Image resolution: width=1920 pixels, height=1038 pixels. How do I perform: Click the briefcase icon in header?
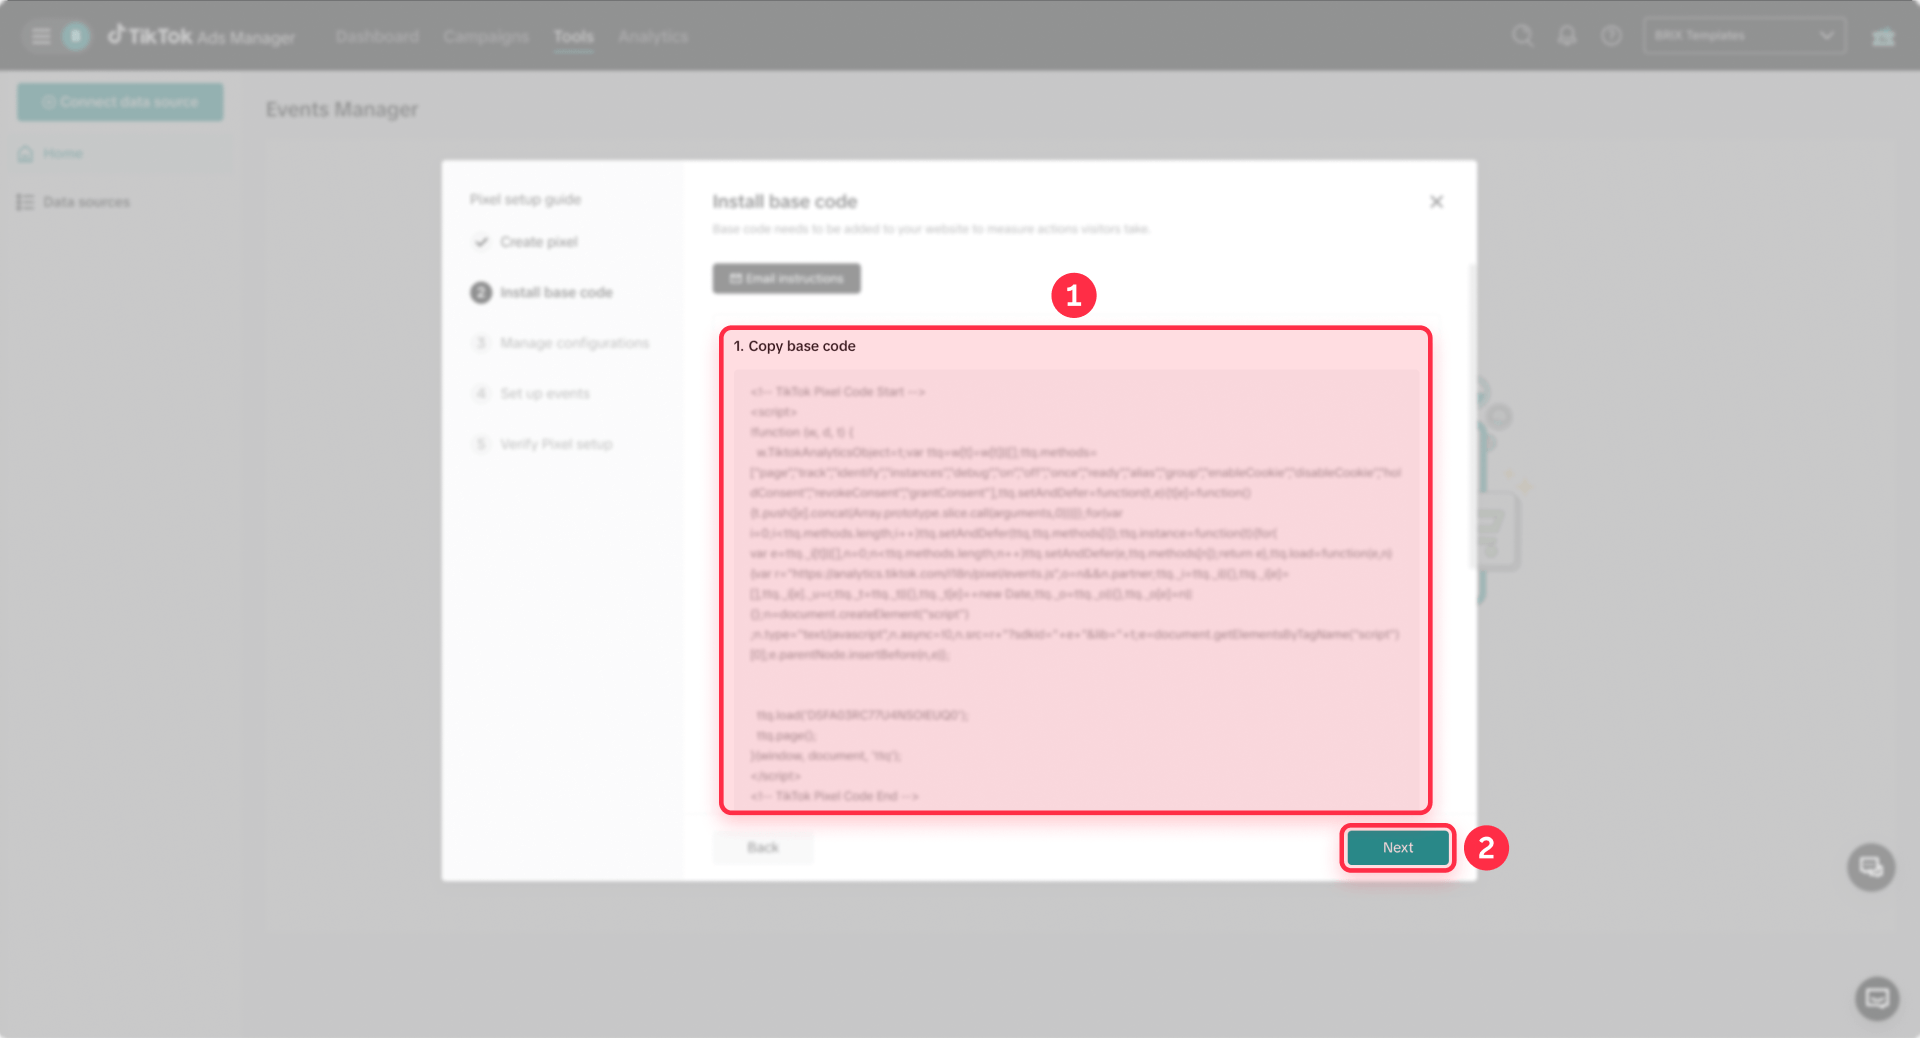point(1883,37)
